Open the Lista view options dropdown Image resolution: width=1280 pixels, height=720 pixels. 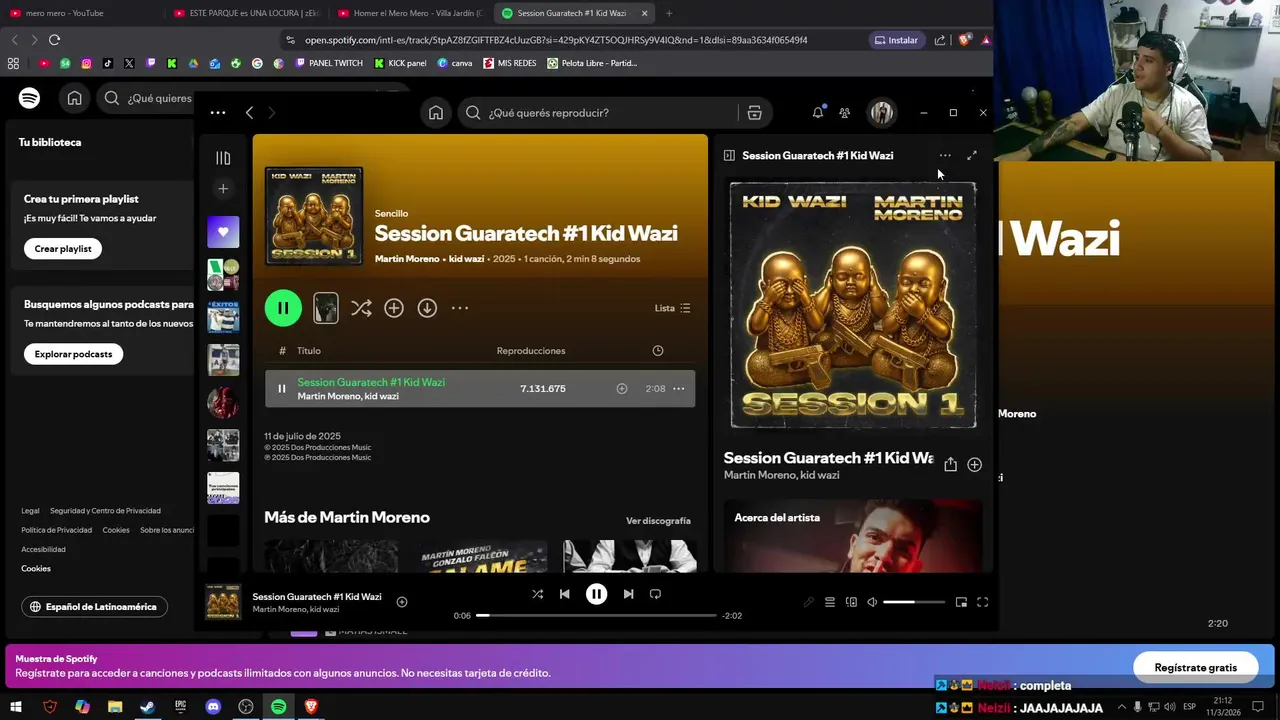pos(672,308)
